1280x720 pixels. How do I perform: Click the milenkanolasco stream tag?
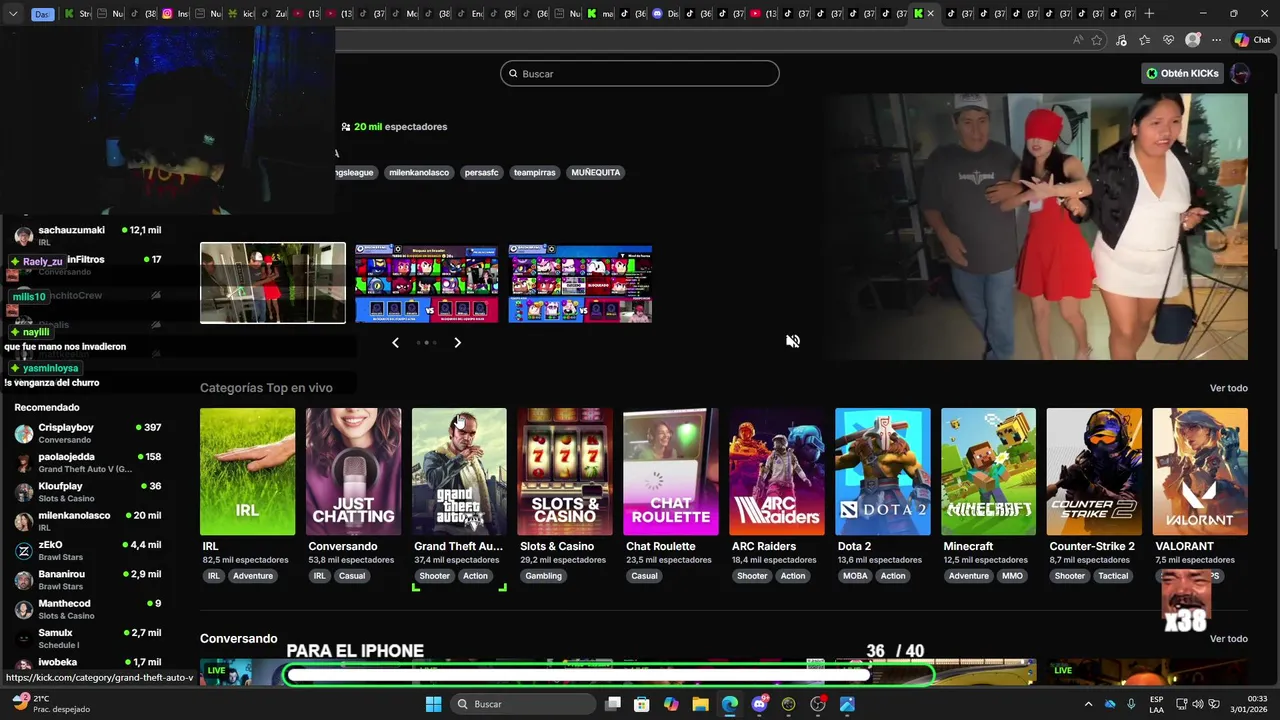point(419,172)
